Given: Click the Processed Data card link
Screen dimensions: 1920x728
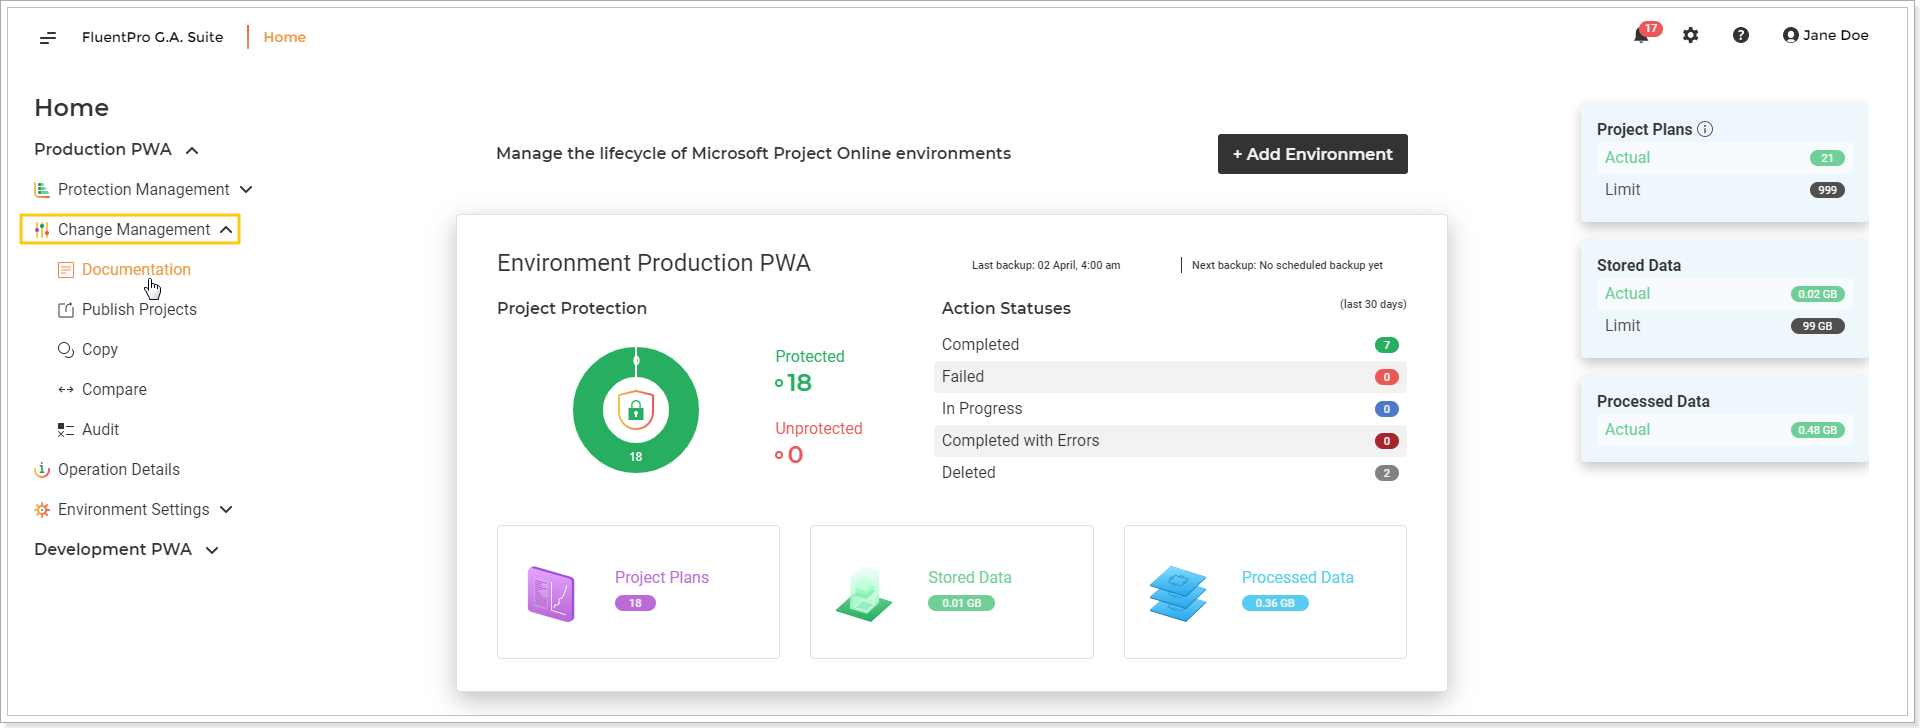Looking at the screenshot, I should [x=1297, y=578].
